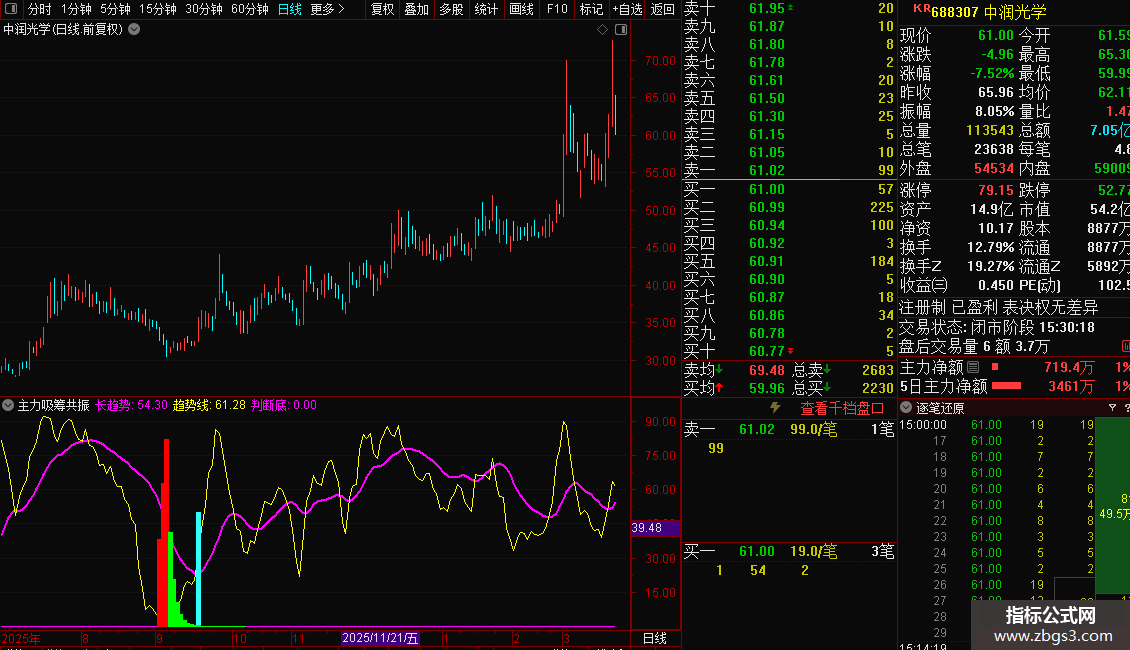Screen dimensions: 1130x650
Task: Click the KR badge before stock code 688307
Action: click(x=920, y=11)
